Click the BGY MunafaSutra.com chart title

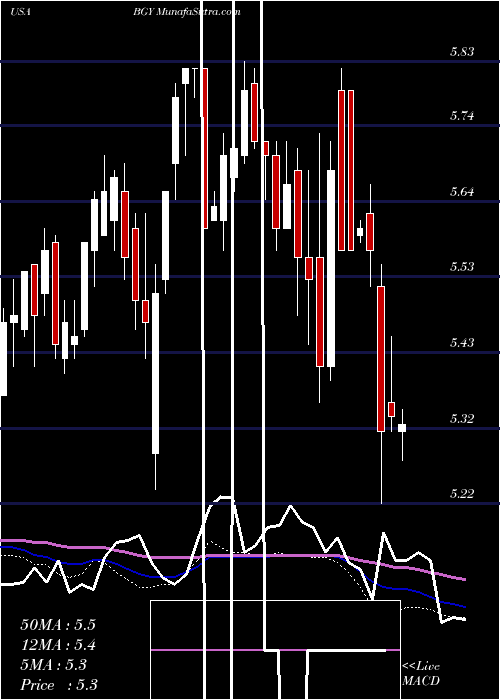(187, 12)
